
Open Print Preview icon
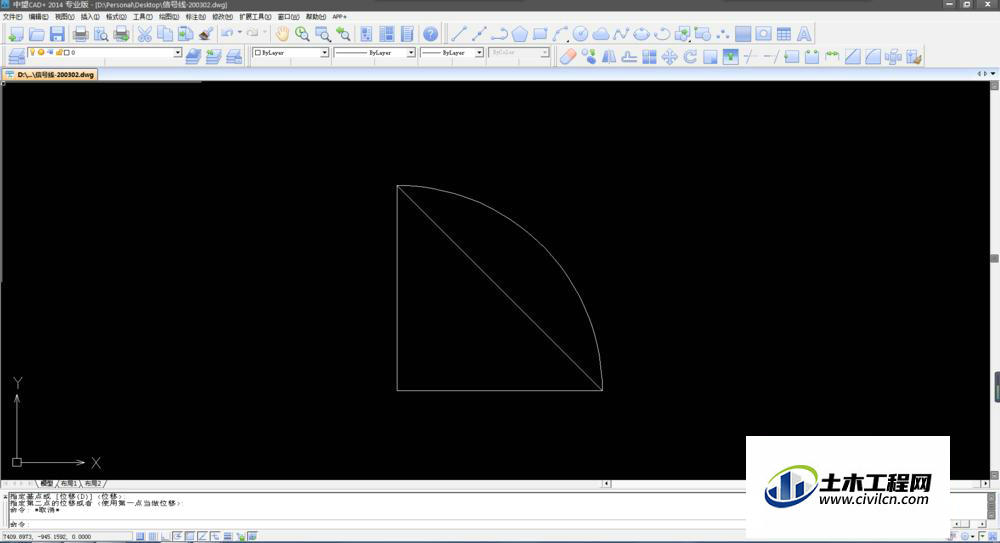[101, 34]
